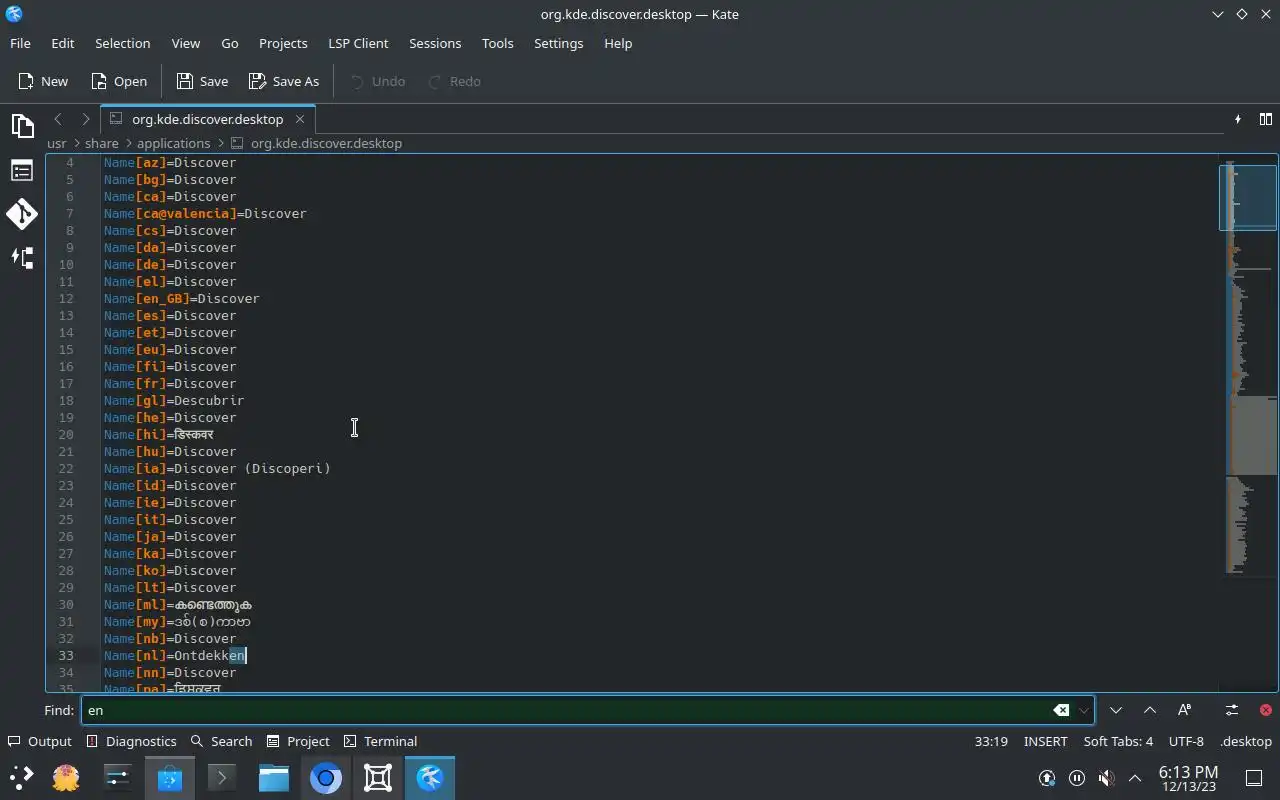Image resolution: width=1280 pixels, height=800 pixels.
Task: Click the 33:19 cursor position indicator
Action: pos(991,741)
